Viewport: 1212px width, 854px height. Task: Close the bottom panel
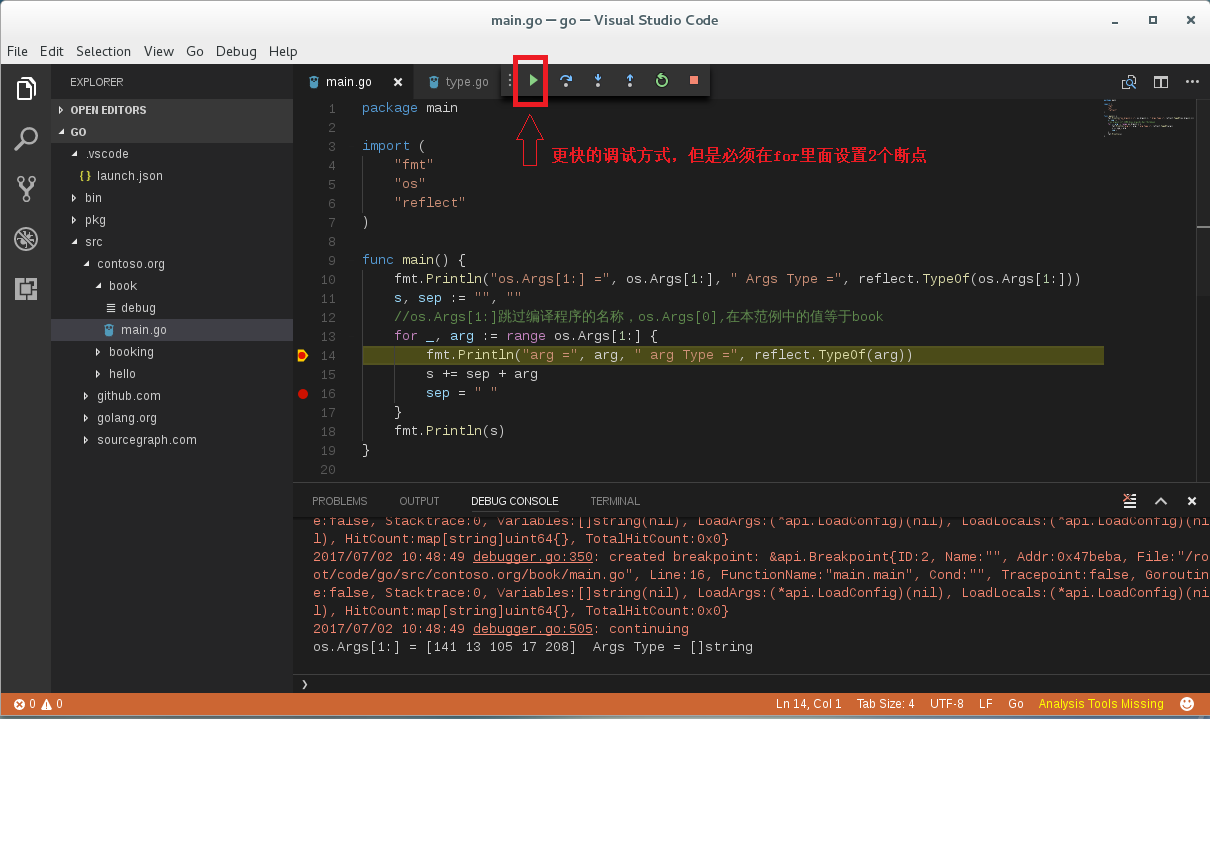[x=1192, y=501]
